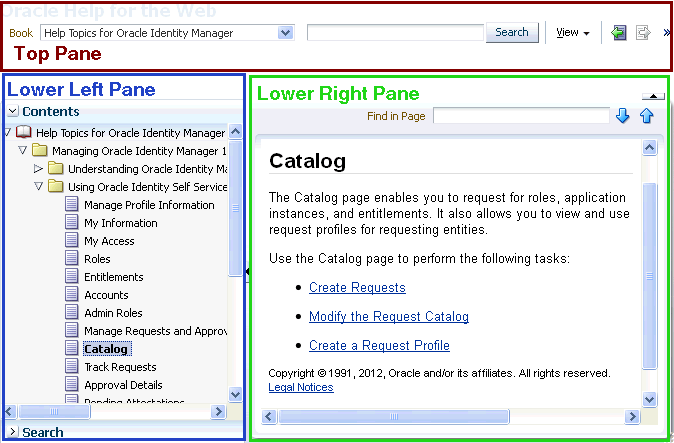Viewport: 674px width, 443px height.
Task: Collapse the Contents section
Action: [13, 111]
